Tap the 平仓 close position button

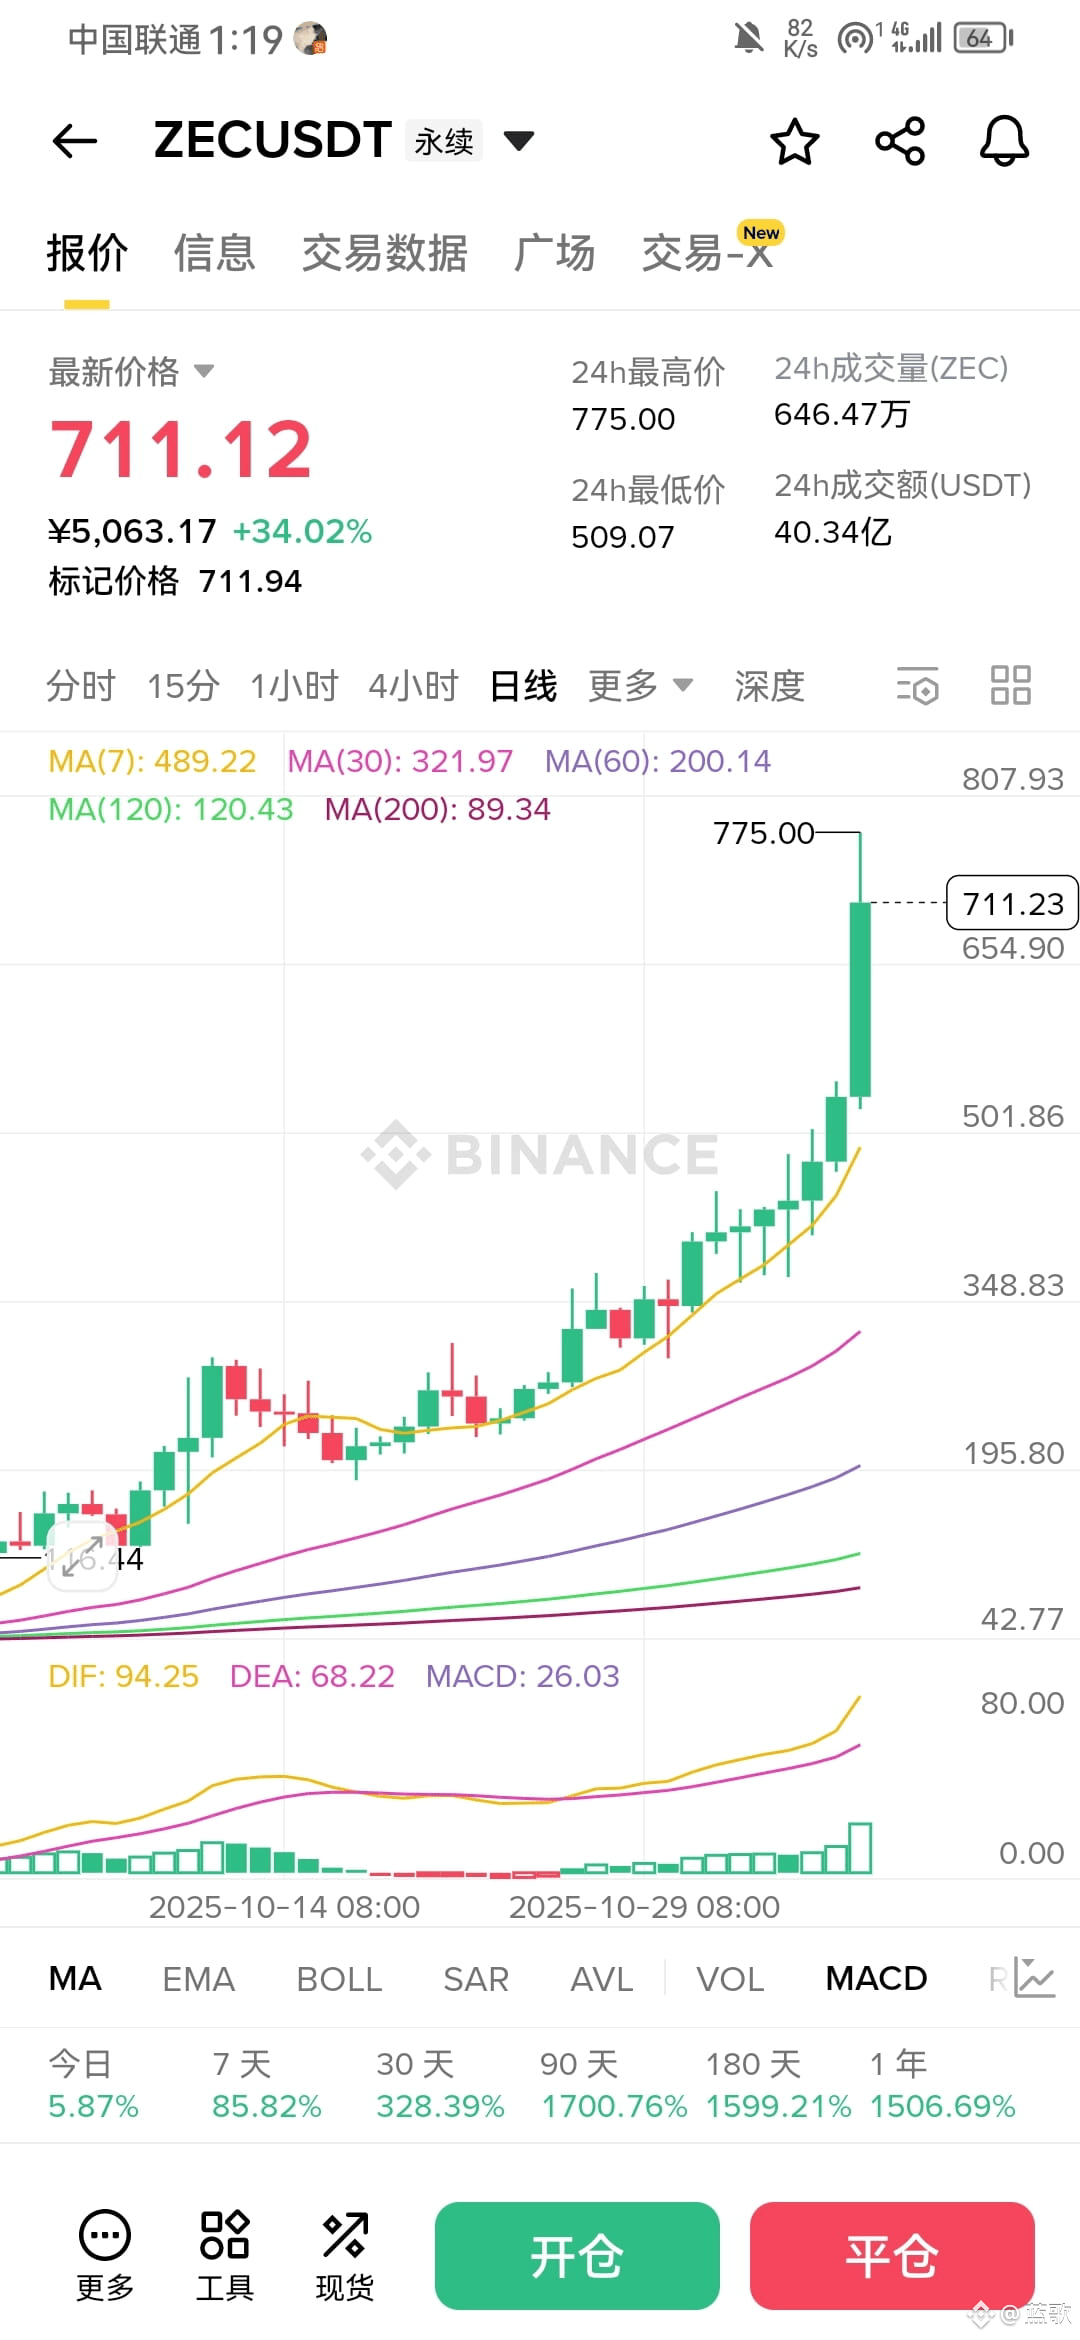tap(892, 2256)
